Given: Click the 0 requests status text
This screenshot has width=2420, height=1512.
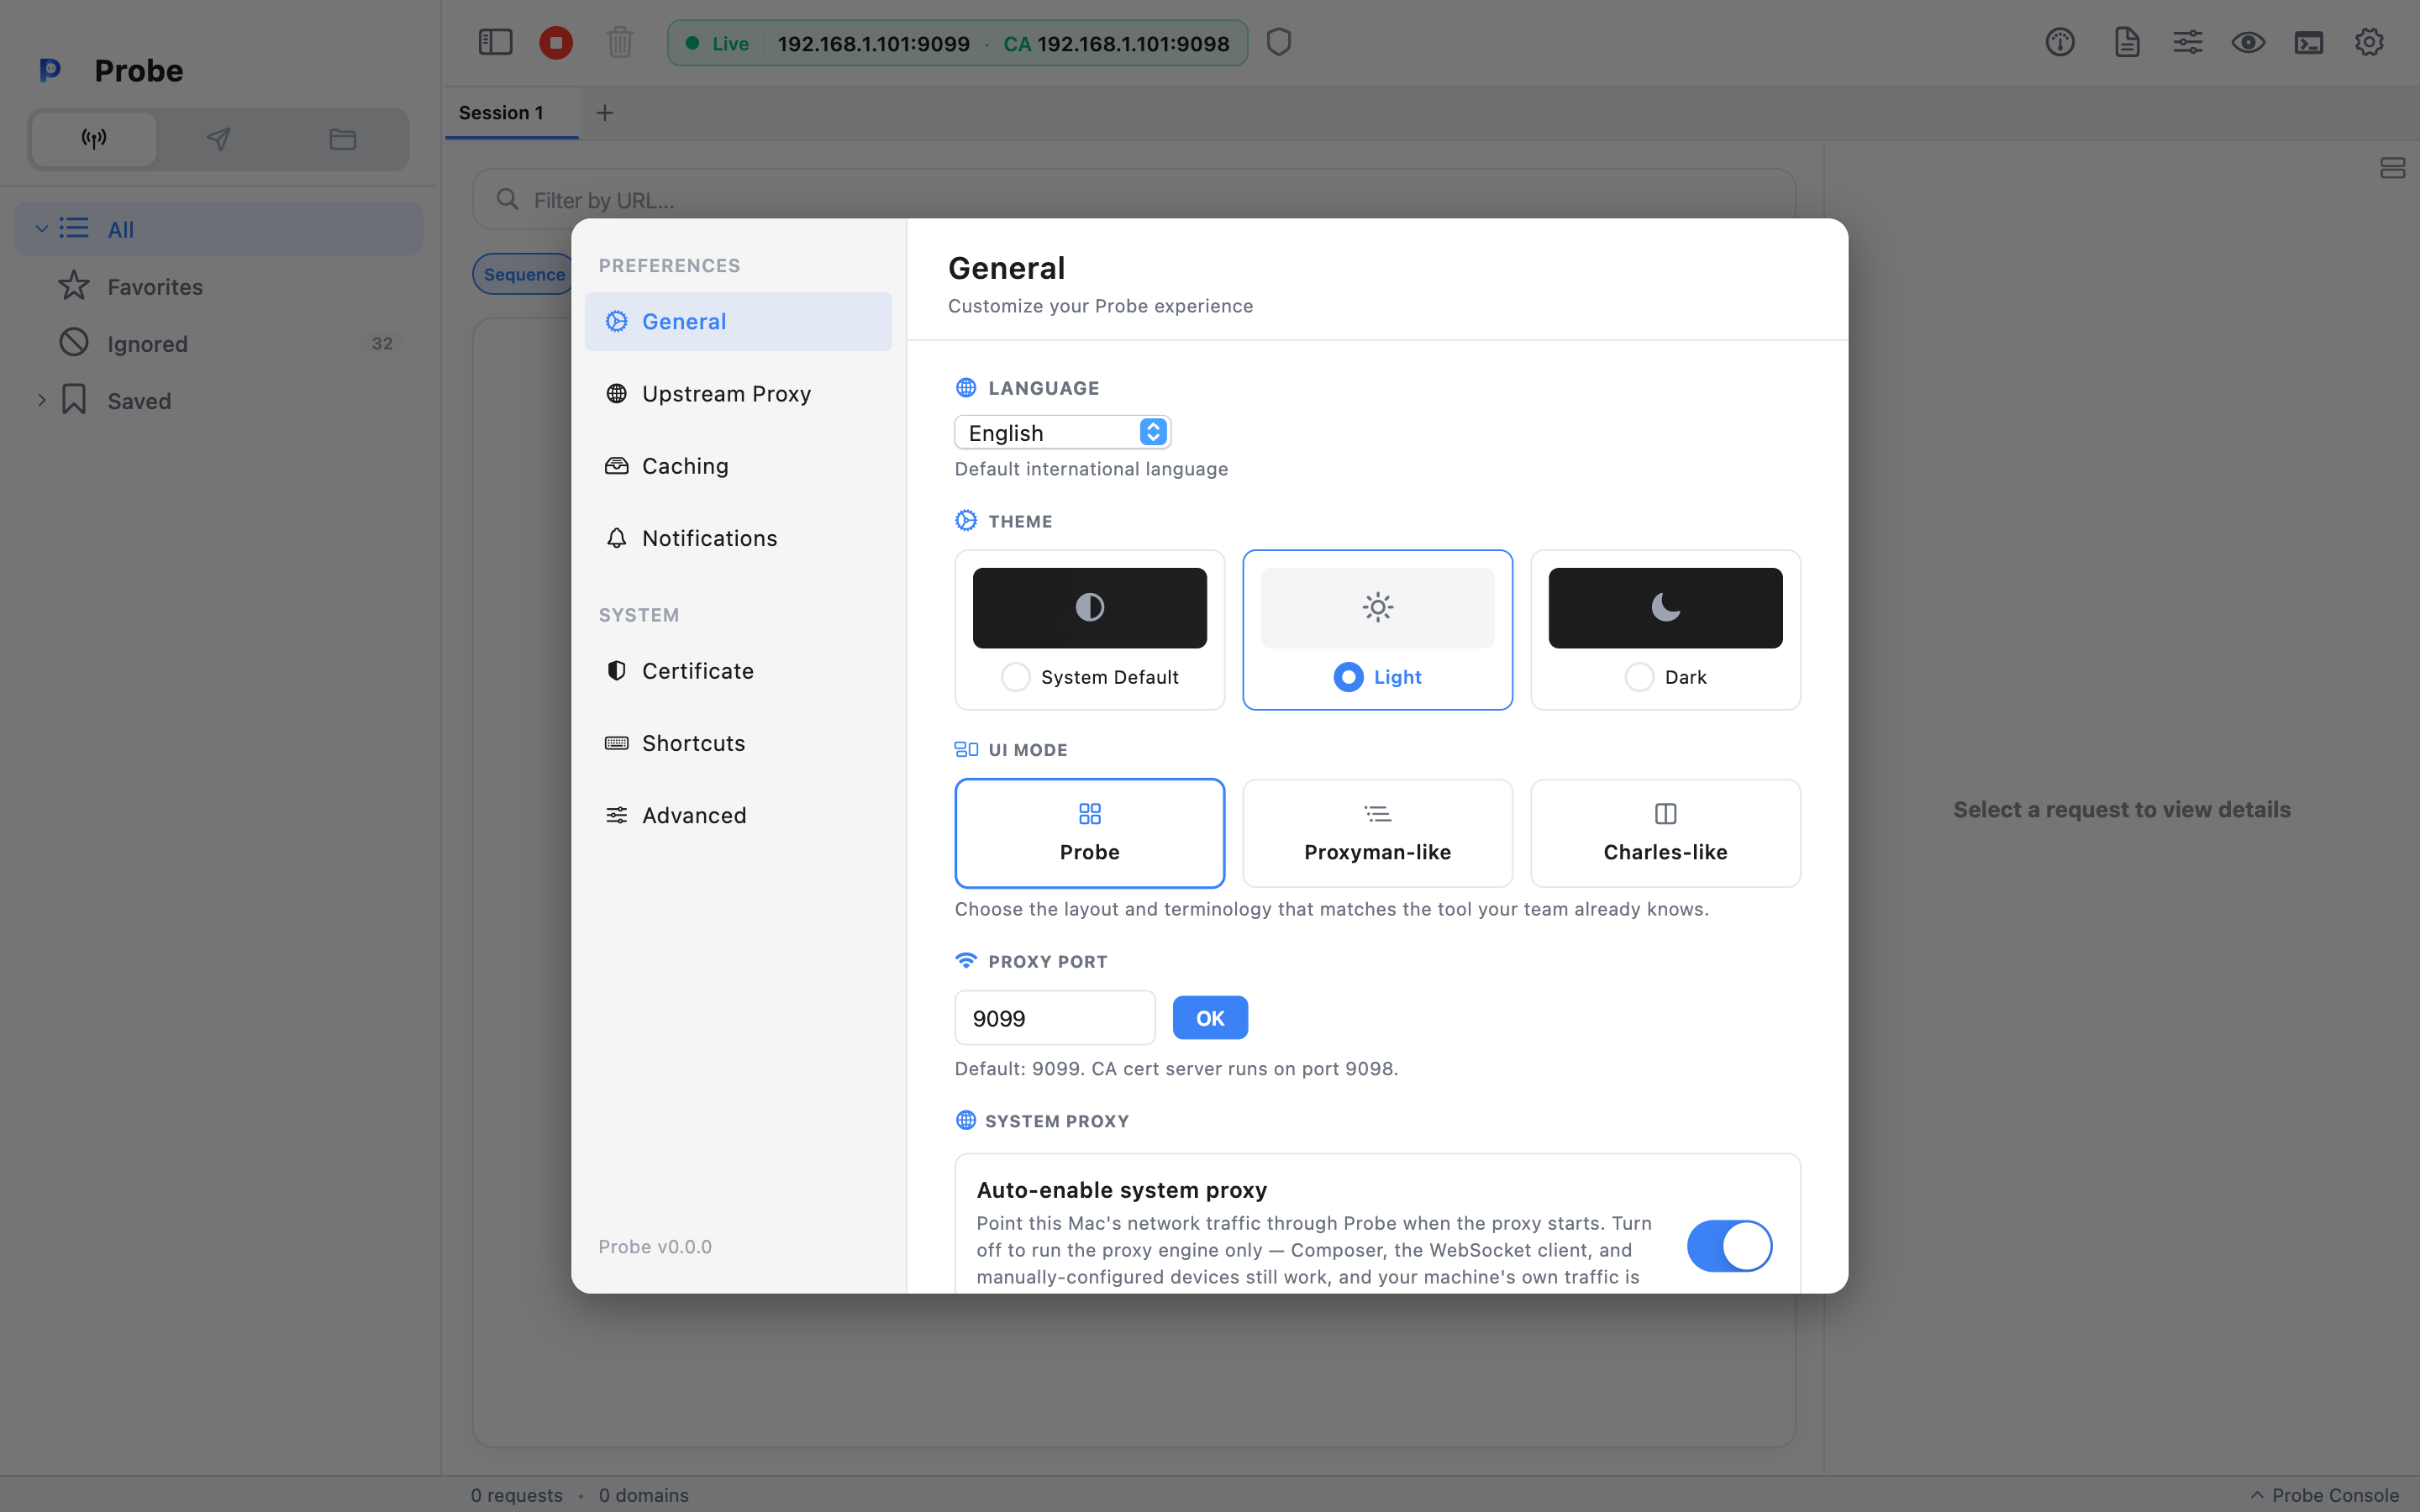Looking at the screenshot, I should (517, 1495).
